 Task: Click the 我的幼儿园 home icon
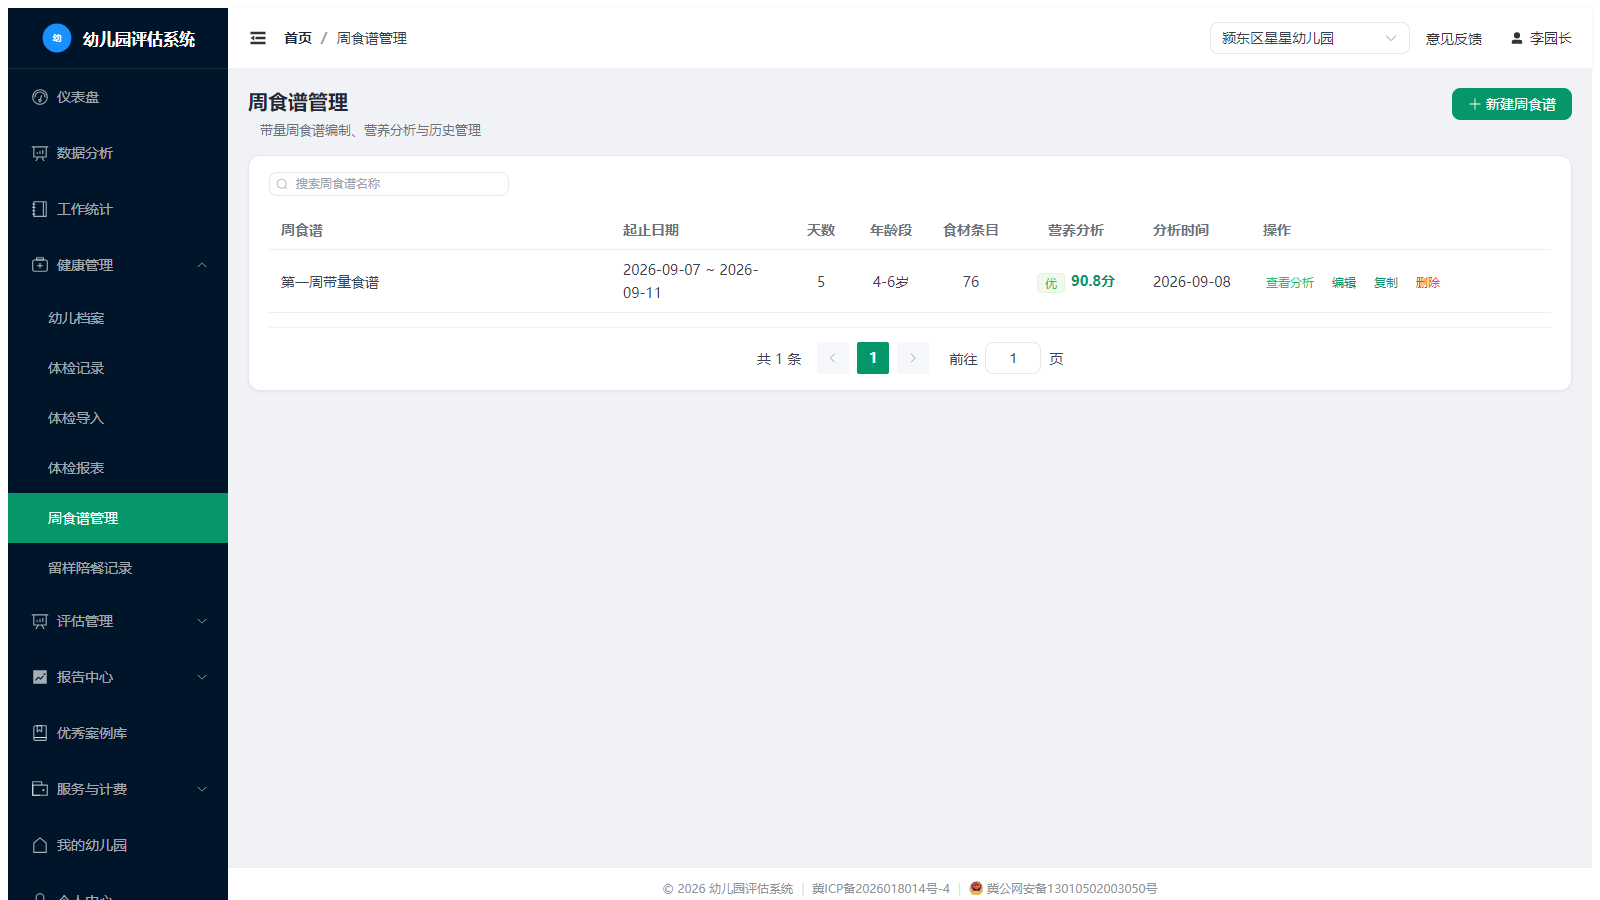(x=40, y=845)
